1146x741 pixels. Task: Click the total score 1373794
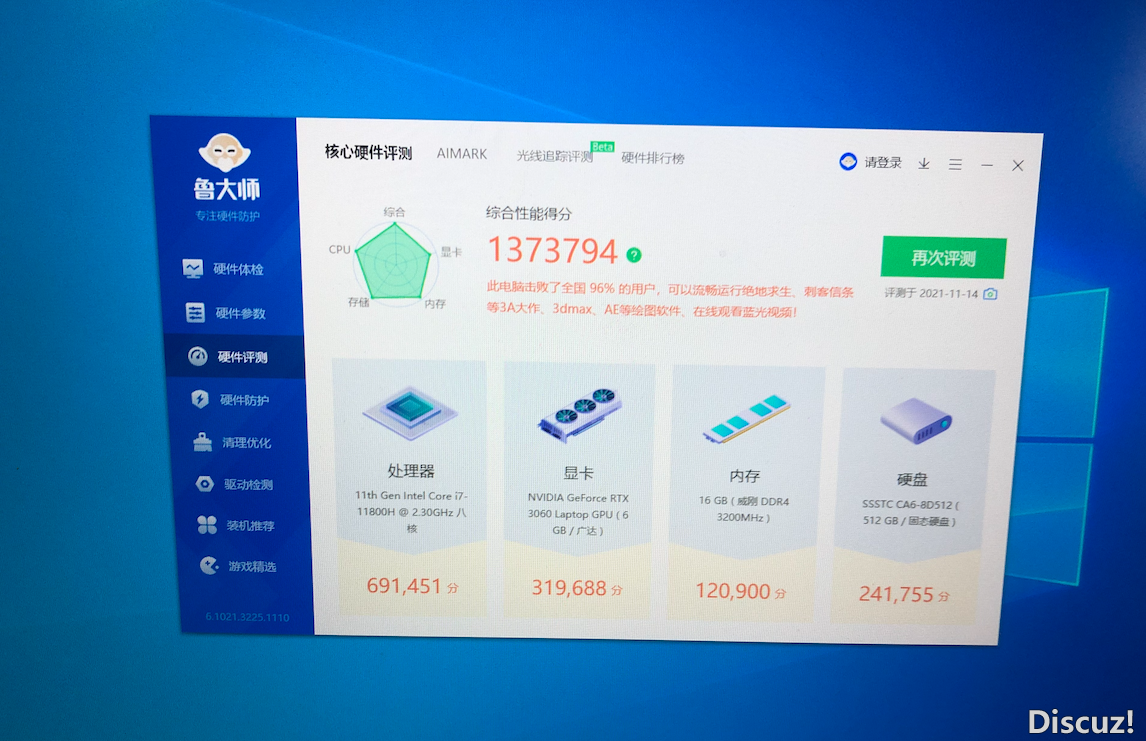click(x=553, y=250)
